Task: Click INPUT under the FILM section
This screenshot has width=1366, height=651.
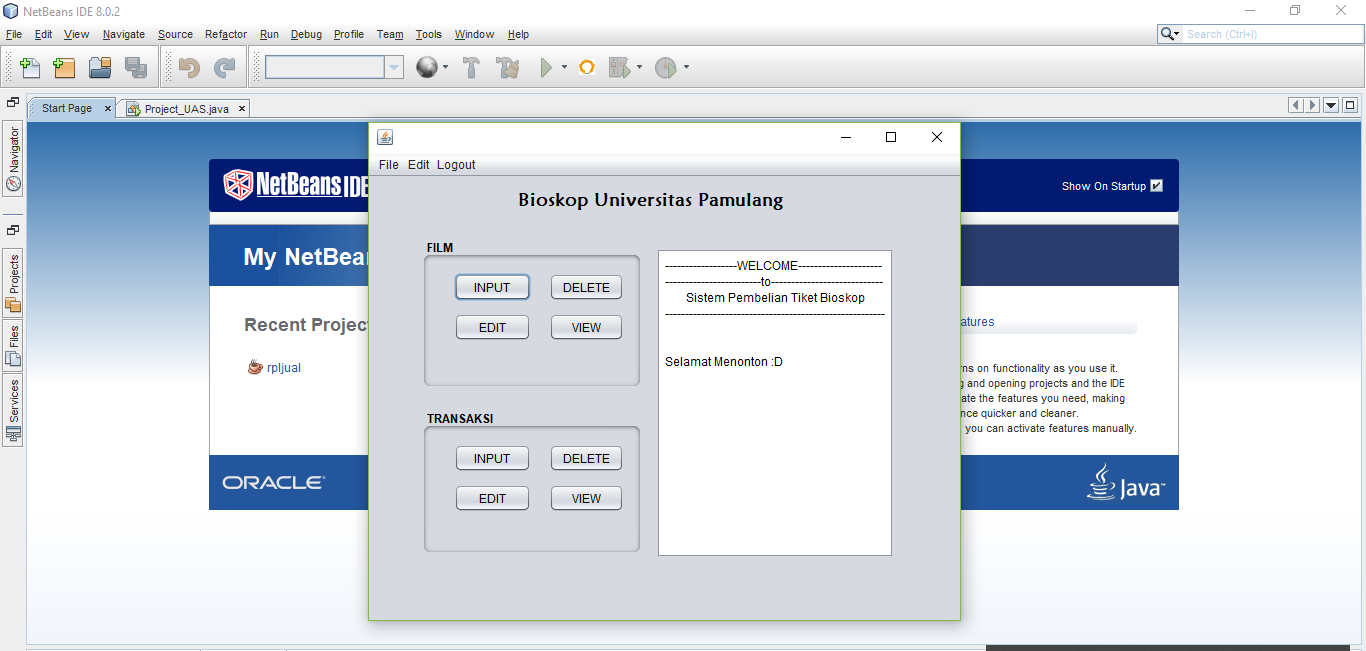Action: click(492, 286)
